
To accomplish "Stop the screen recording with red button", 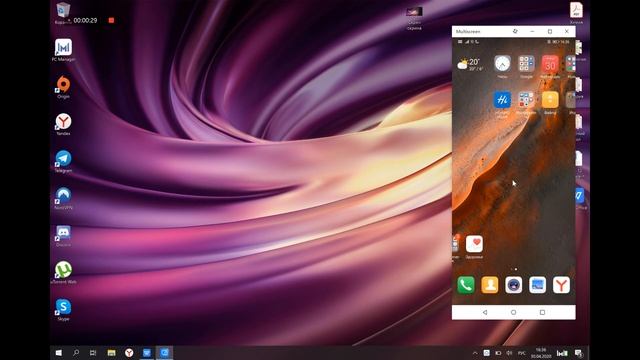I will click(x=111, y=20).
